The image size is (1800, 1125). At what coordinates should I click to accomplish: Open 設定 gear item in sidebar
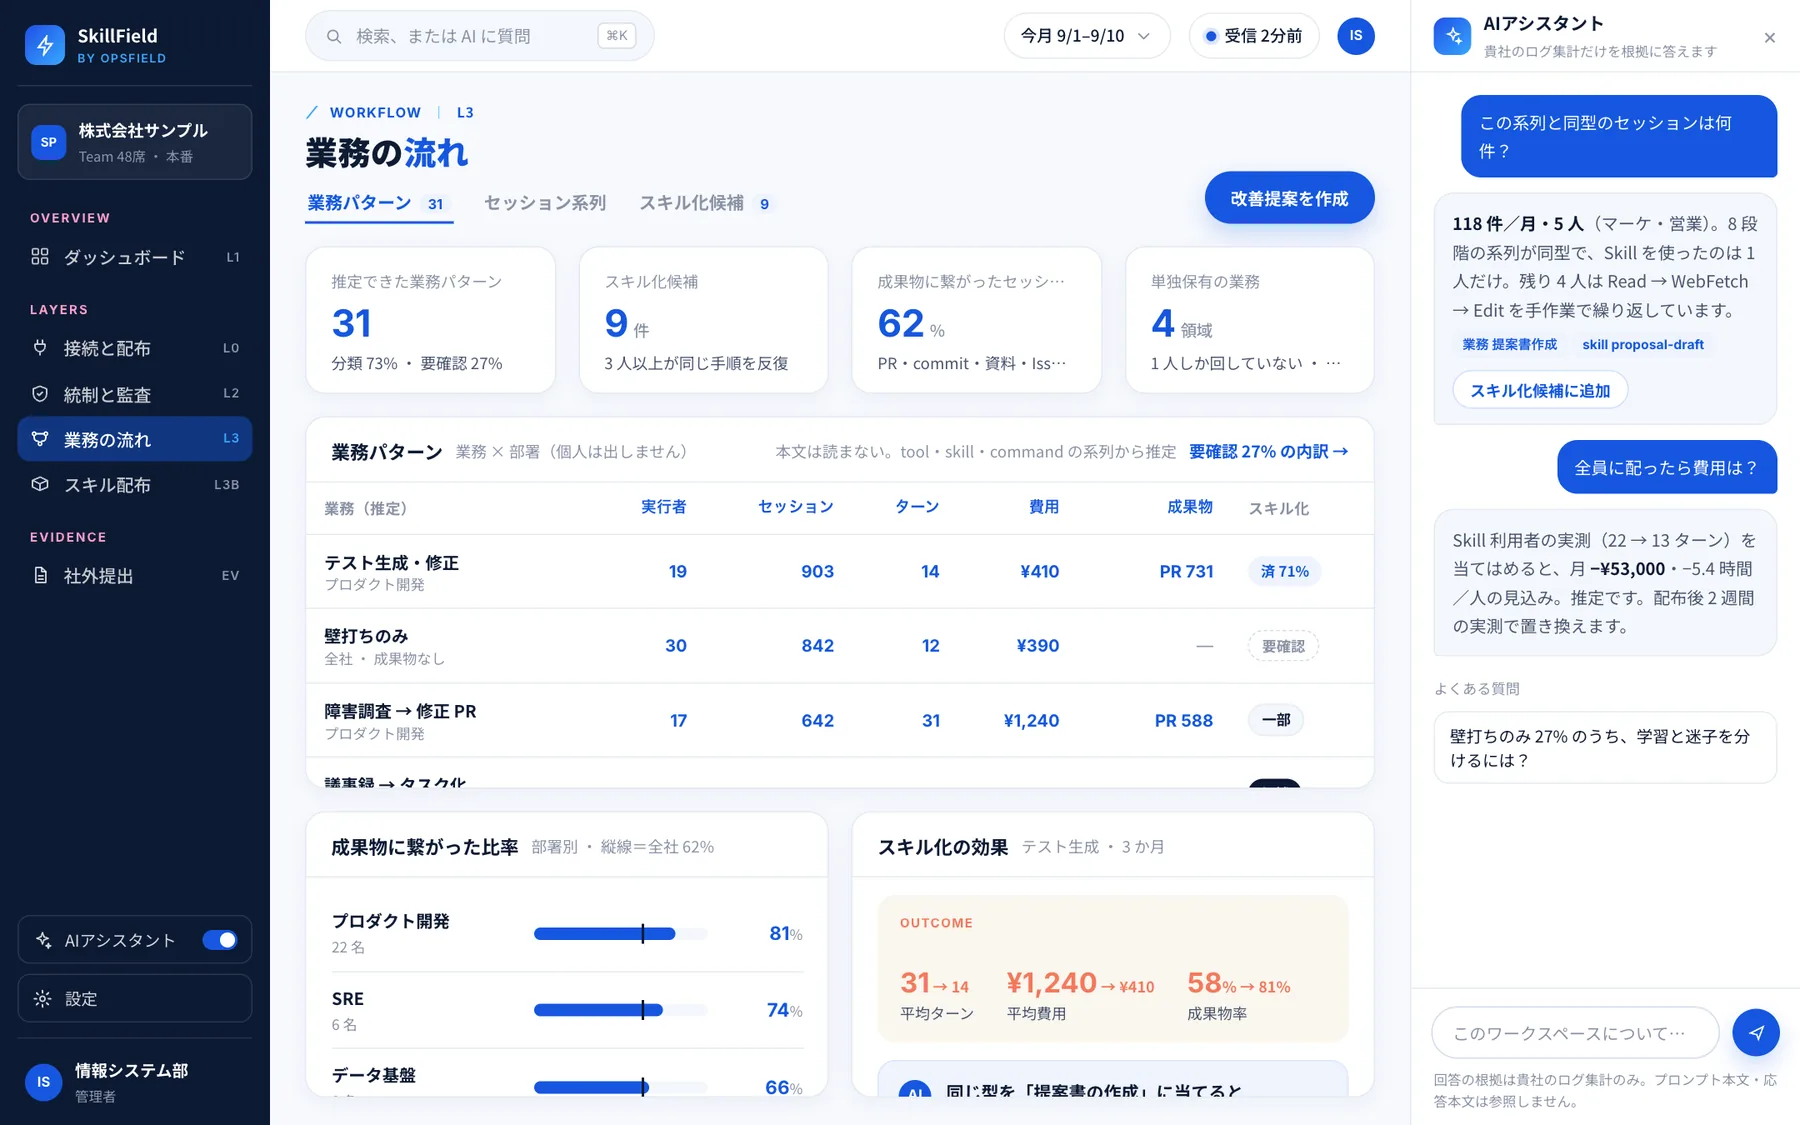(134, 998)
